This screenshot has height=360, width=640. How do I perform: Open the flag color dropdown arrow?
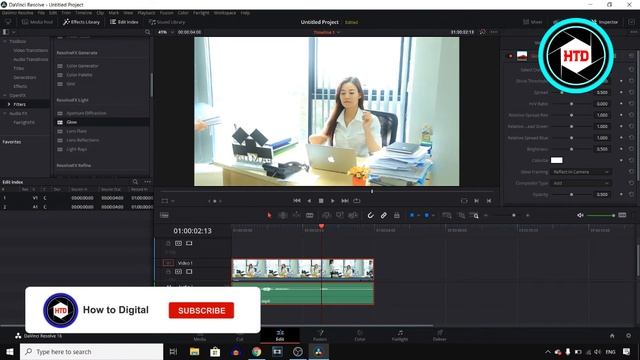[x=418, y=215]
